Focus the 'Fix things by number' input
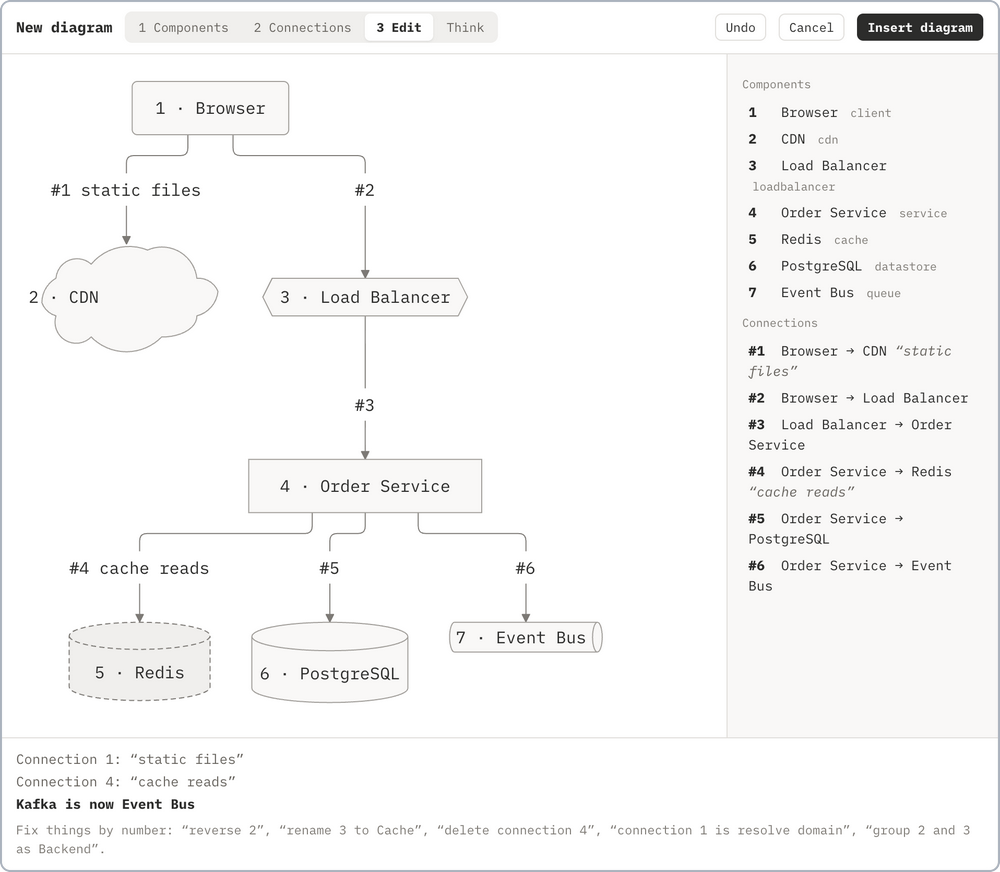 pos(493,839)
